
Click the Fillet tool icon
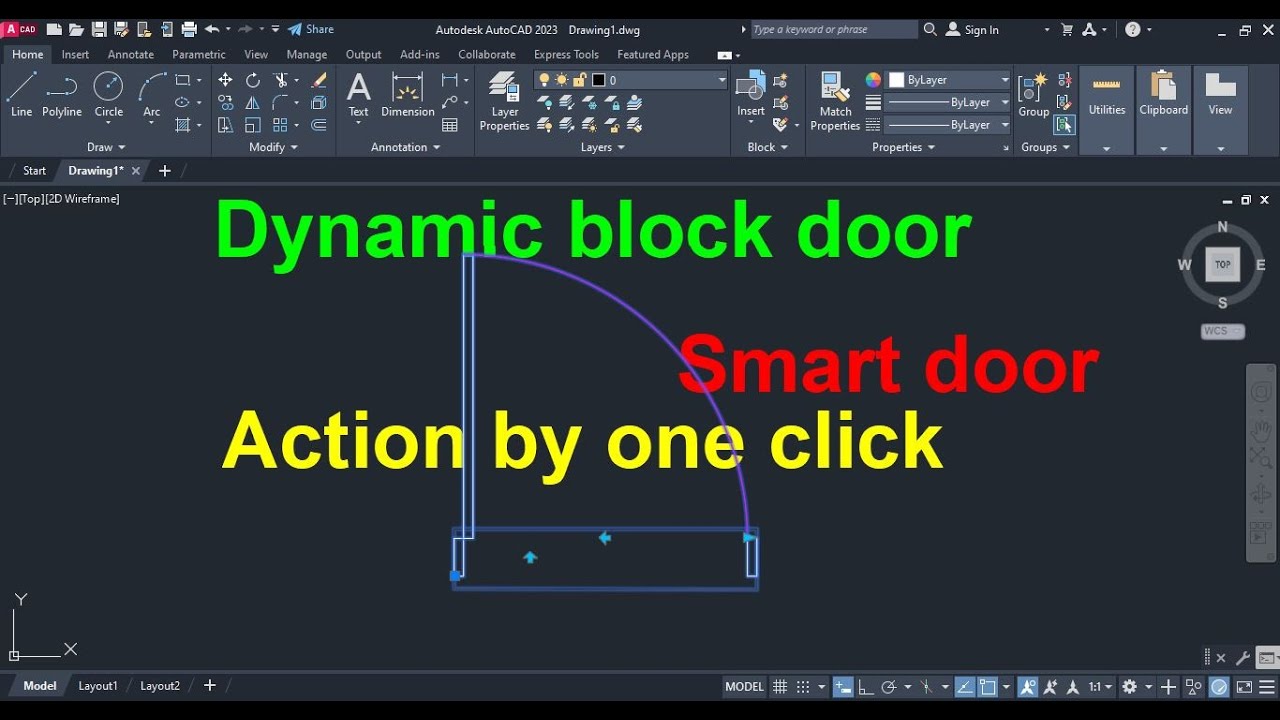click(x=281, y=102)
